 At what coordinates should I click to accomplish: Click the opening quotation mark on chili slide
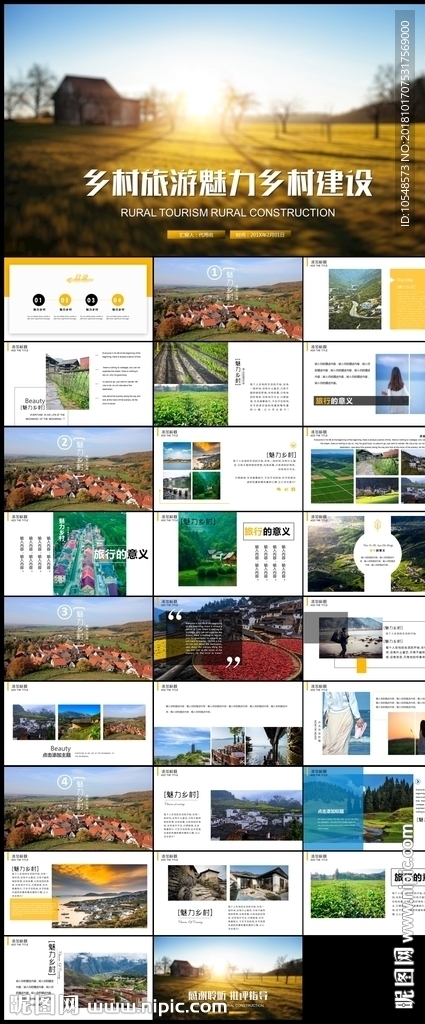(x=175, y=616)
